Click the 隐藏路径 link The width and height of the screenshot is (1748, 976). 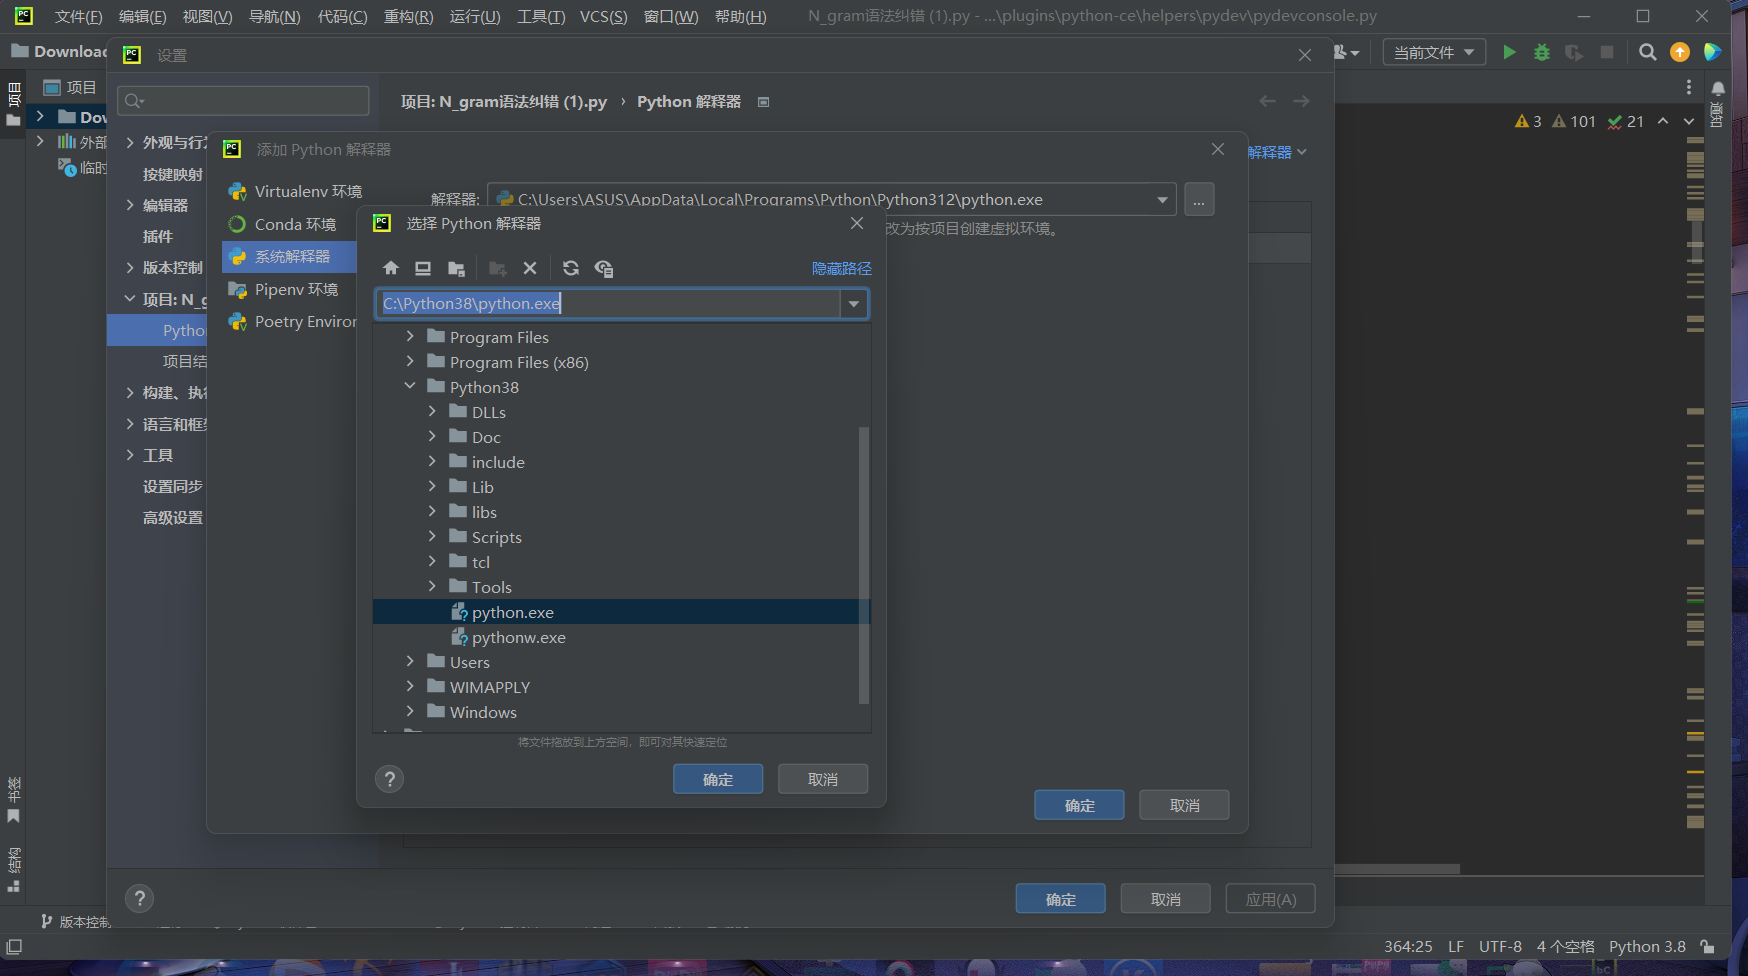pyautogui.click(x=841, y=268)
